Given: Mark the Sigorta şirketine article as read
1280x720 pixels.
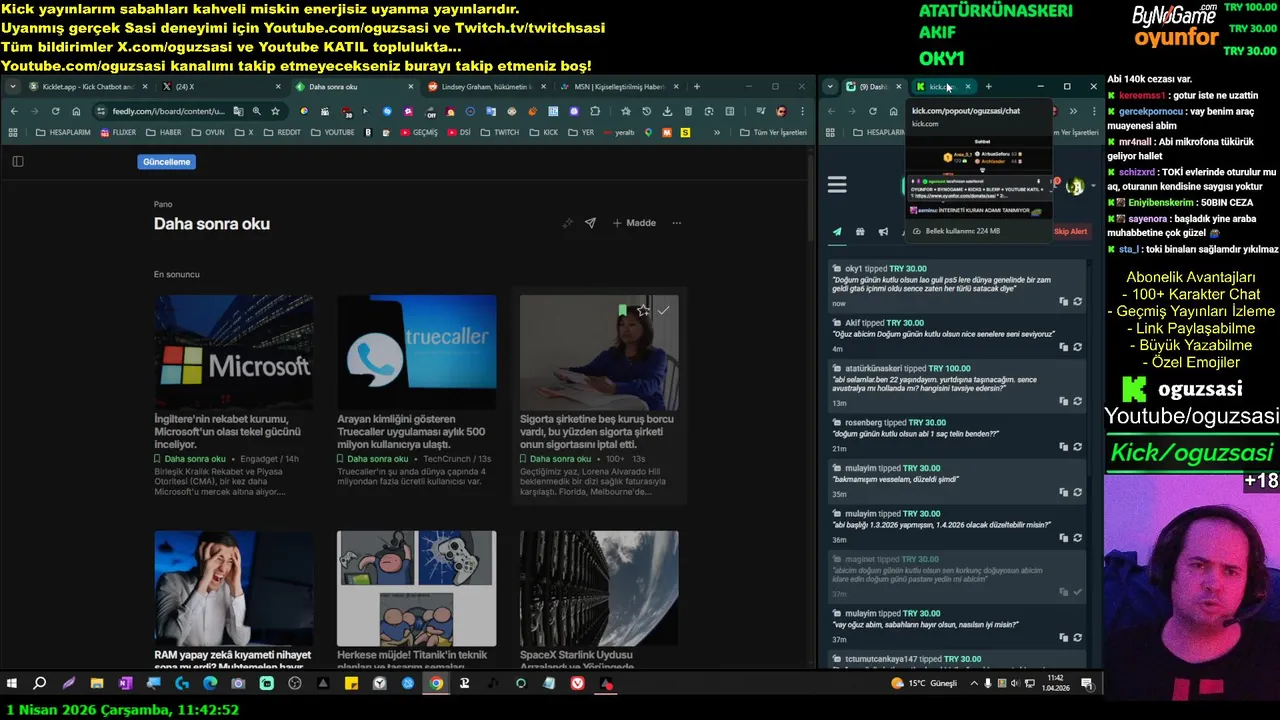Looking at the screenshot, I should pos(663,311).
